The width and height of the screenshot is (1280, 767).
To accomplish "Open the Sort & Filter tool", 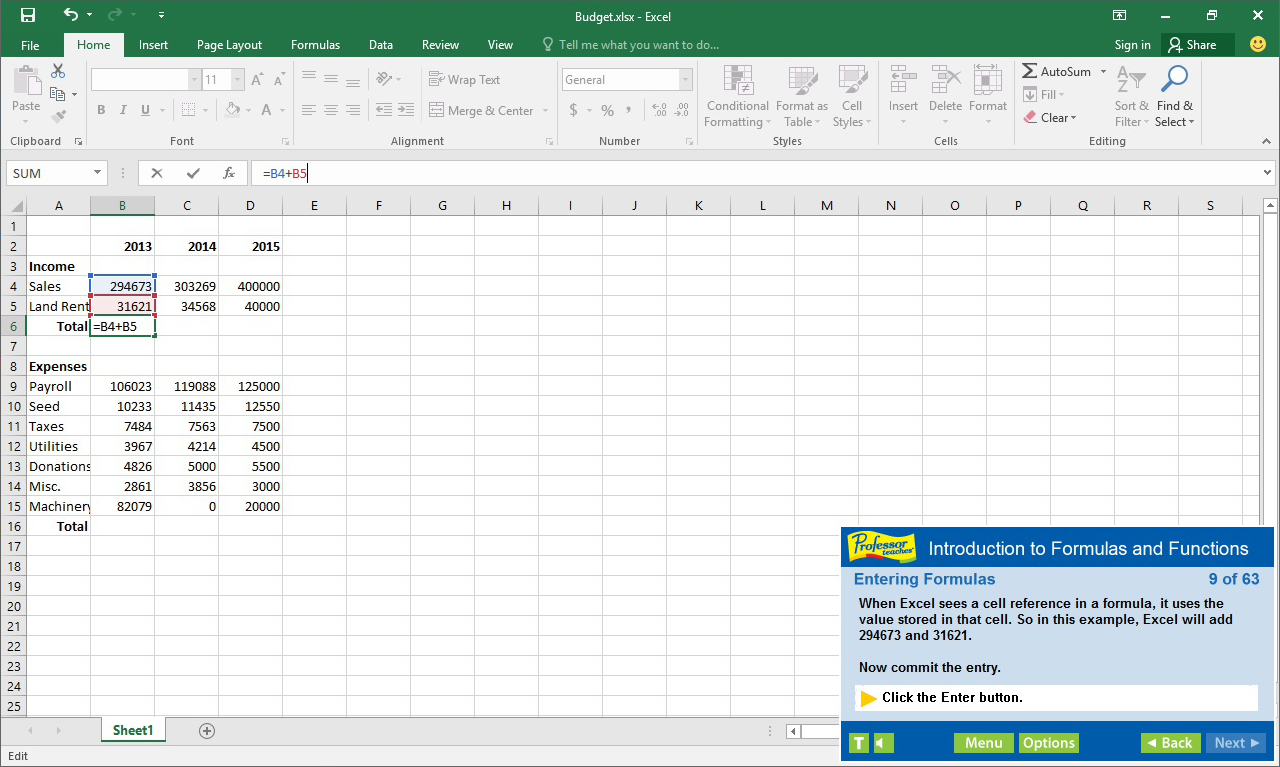I will point(1130,95).
